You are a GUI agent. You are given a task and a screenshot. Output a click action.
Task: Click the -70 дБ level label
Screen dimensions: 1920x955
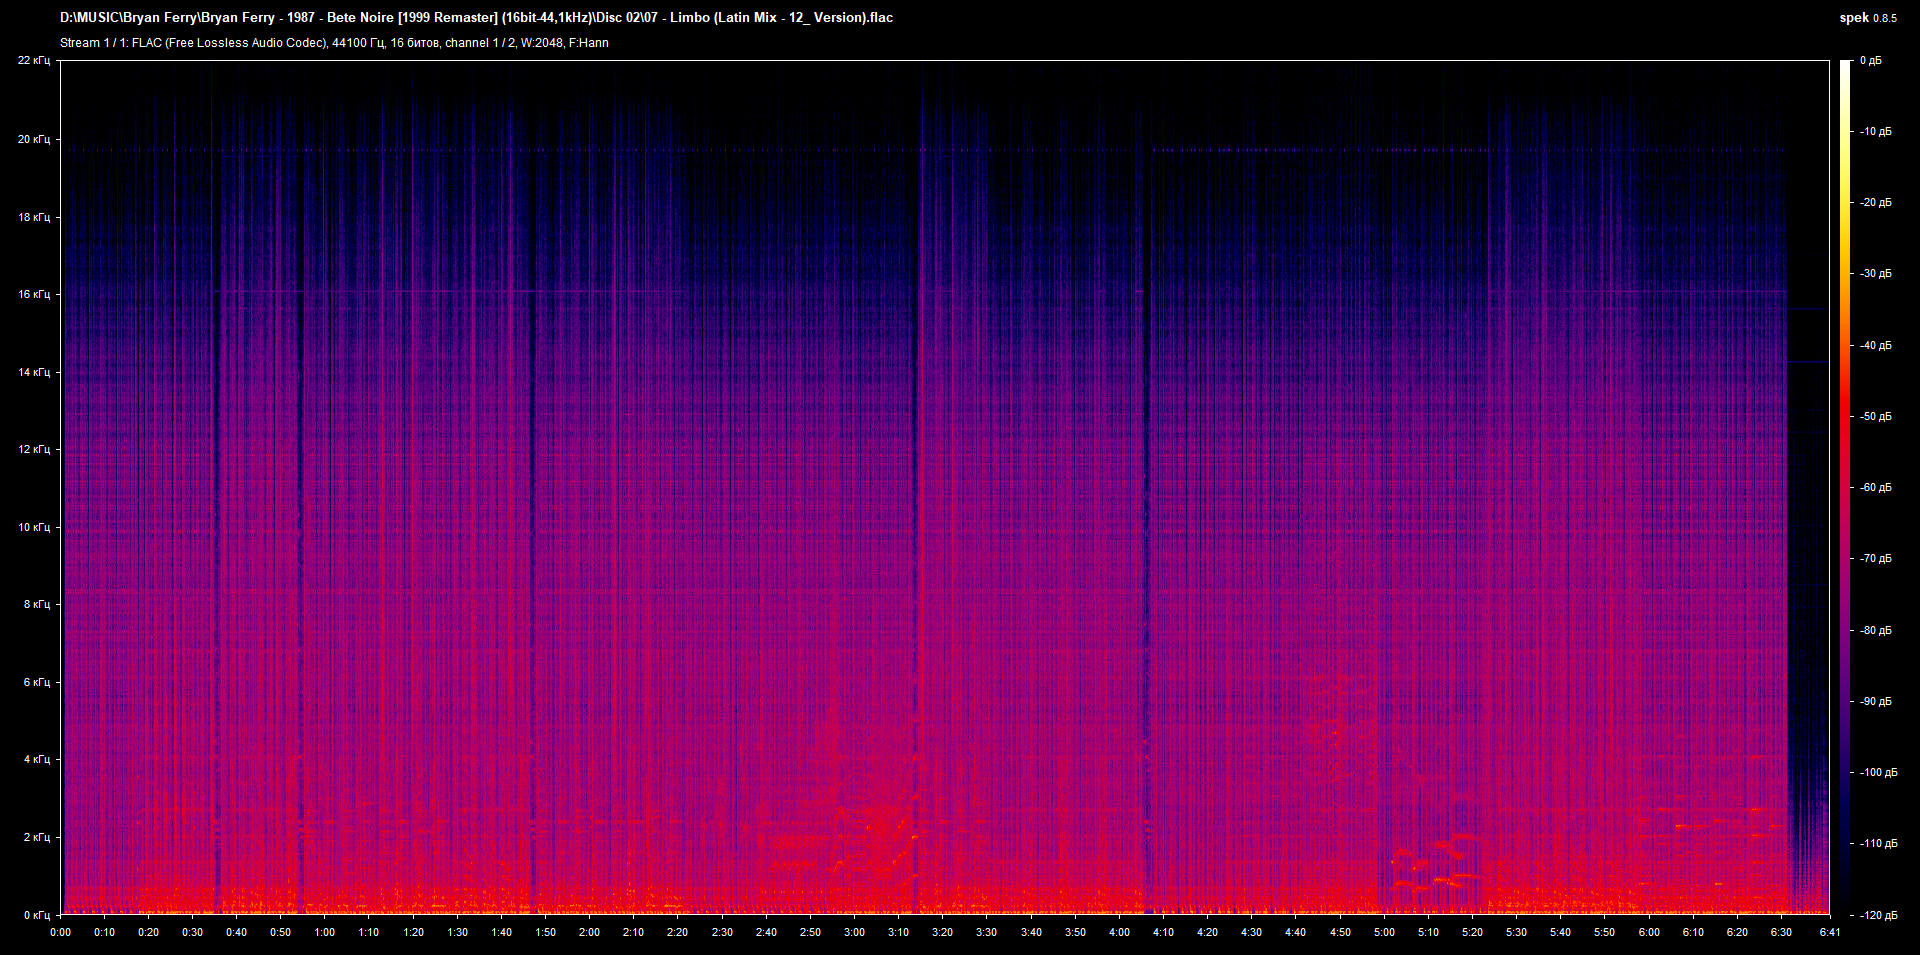pyautogui.click(x=1875, y=559)
